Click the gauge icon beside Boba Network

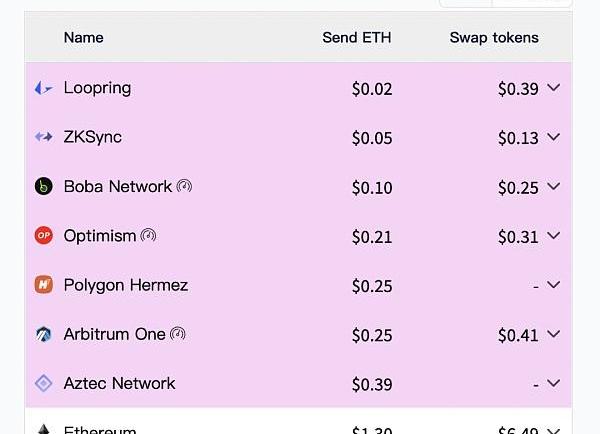[x=184, y=186]
